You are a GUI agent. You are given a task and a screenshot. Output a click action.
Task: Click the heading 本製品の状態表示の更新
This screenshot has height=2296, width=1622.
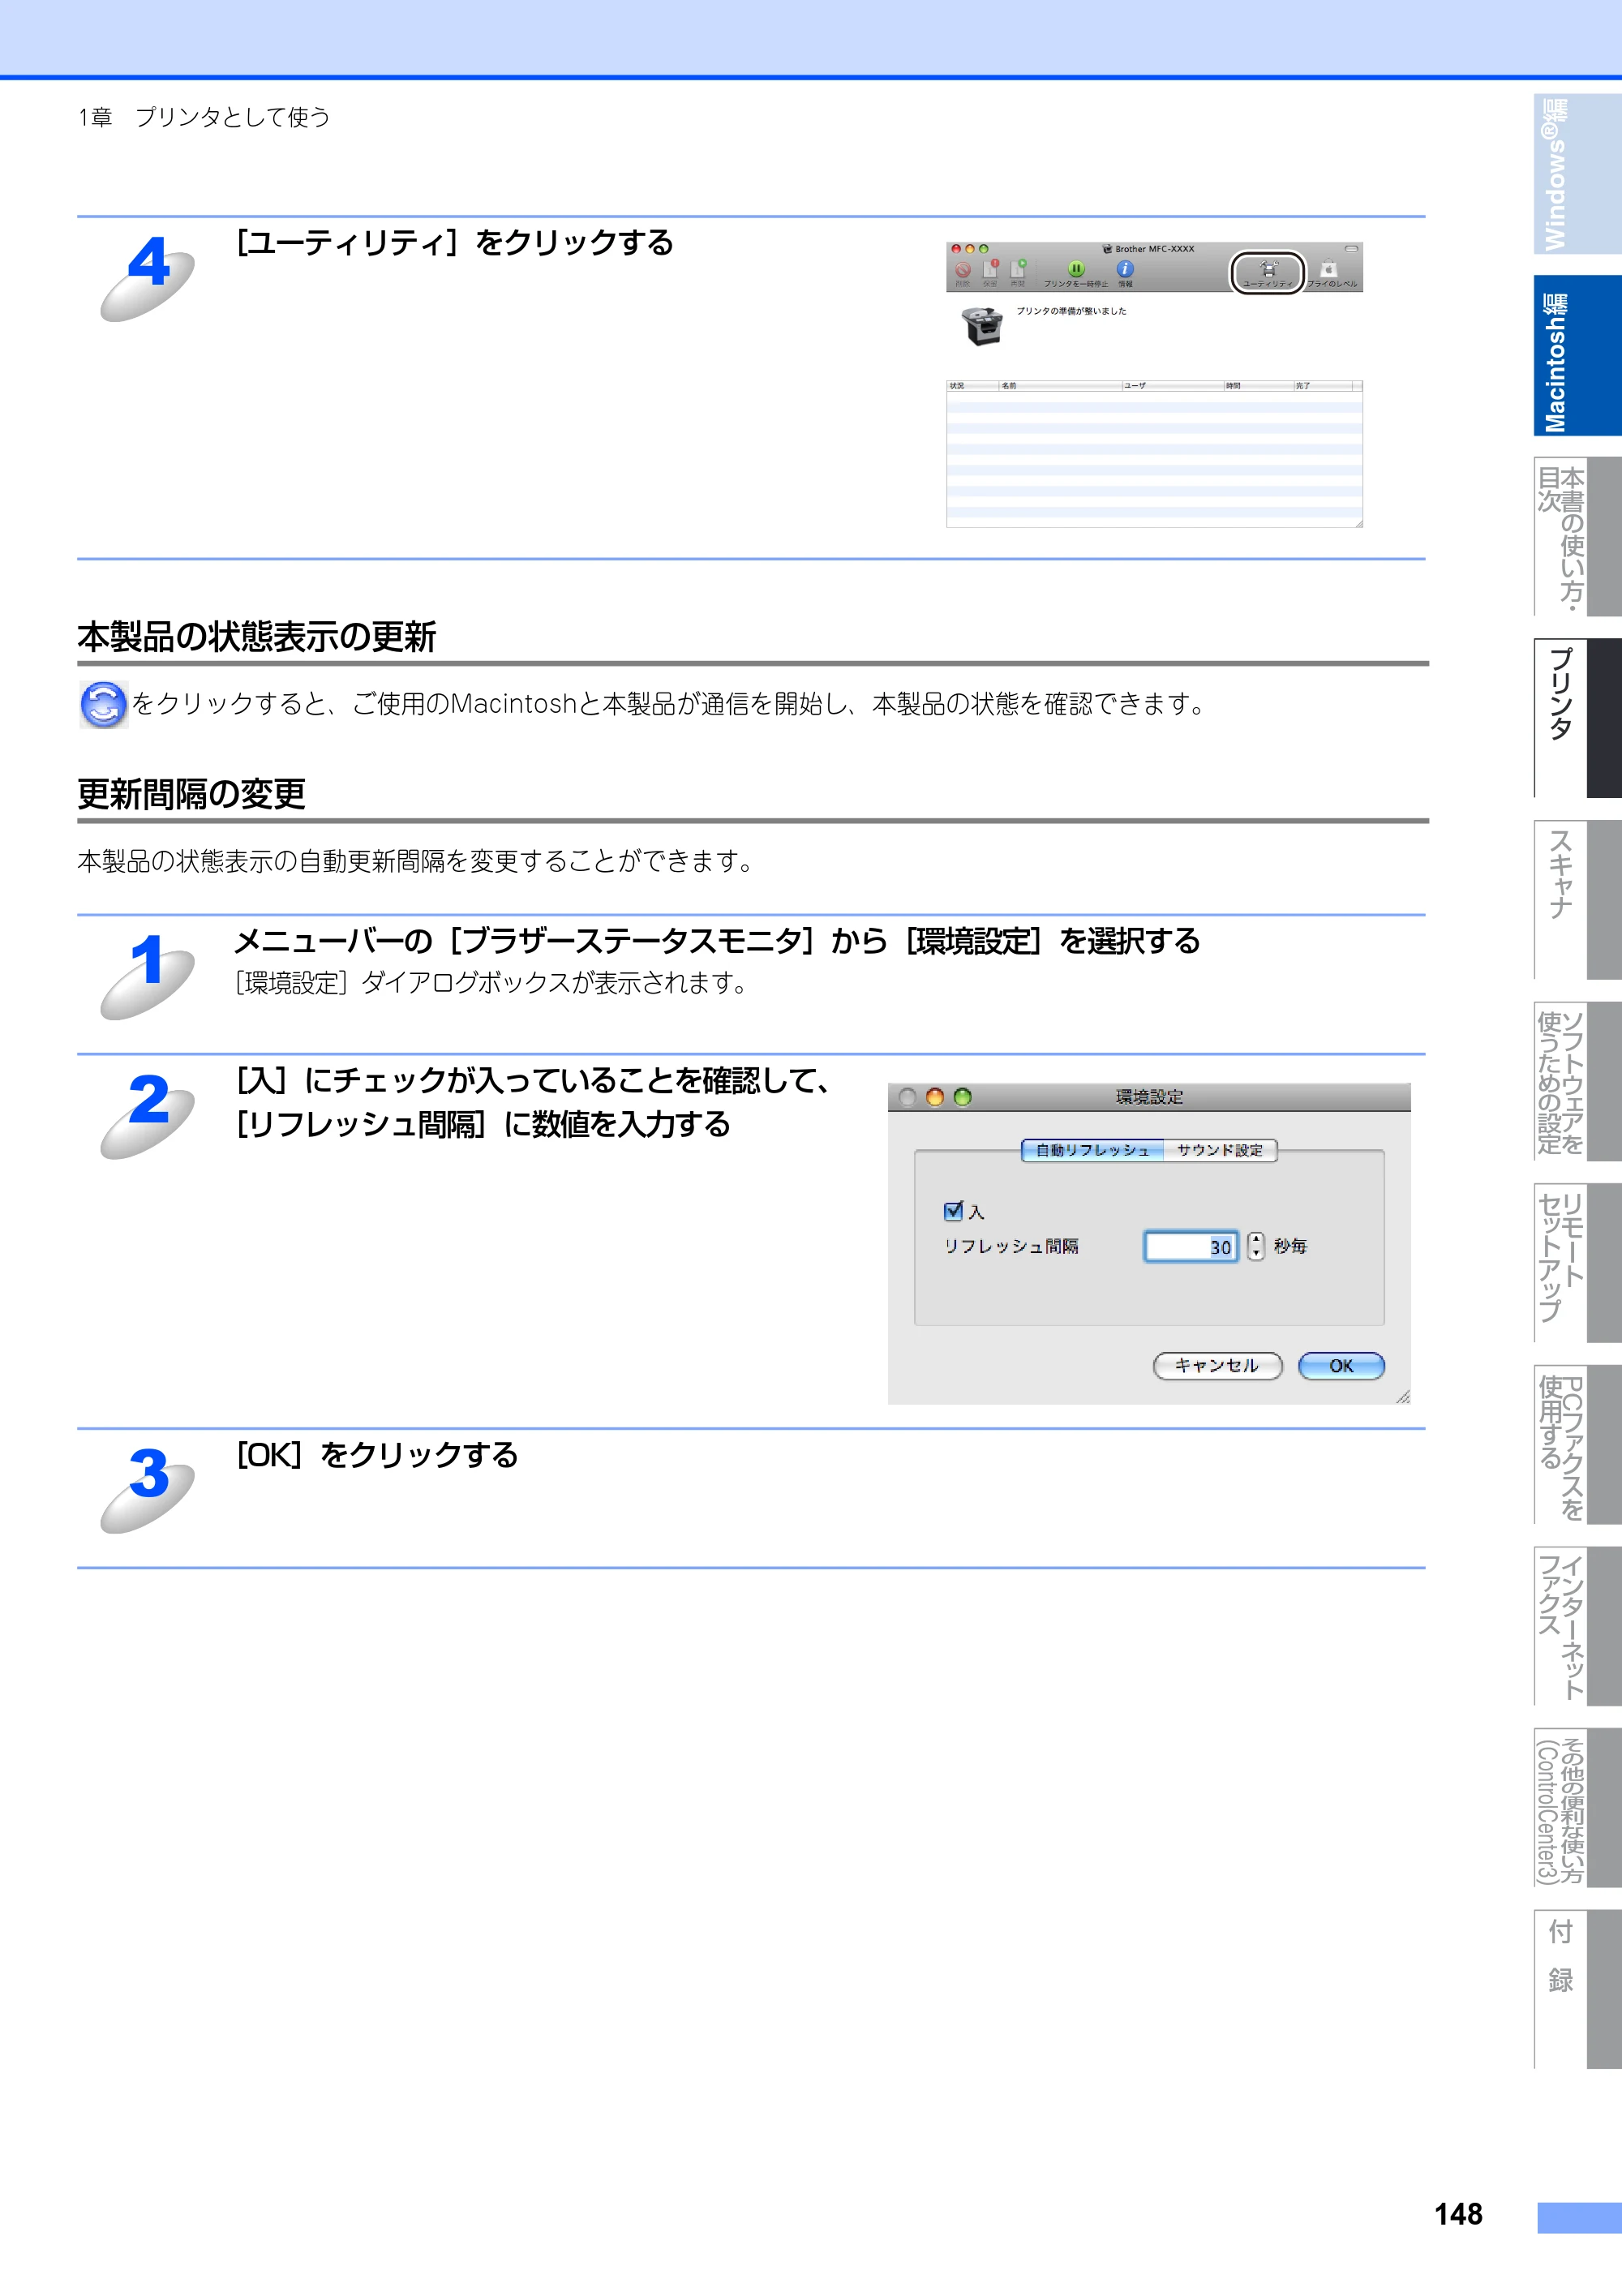pos(257,637)
